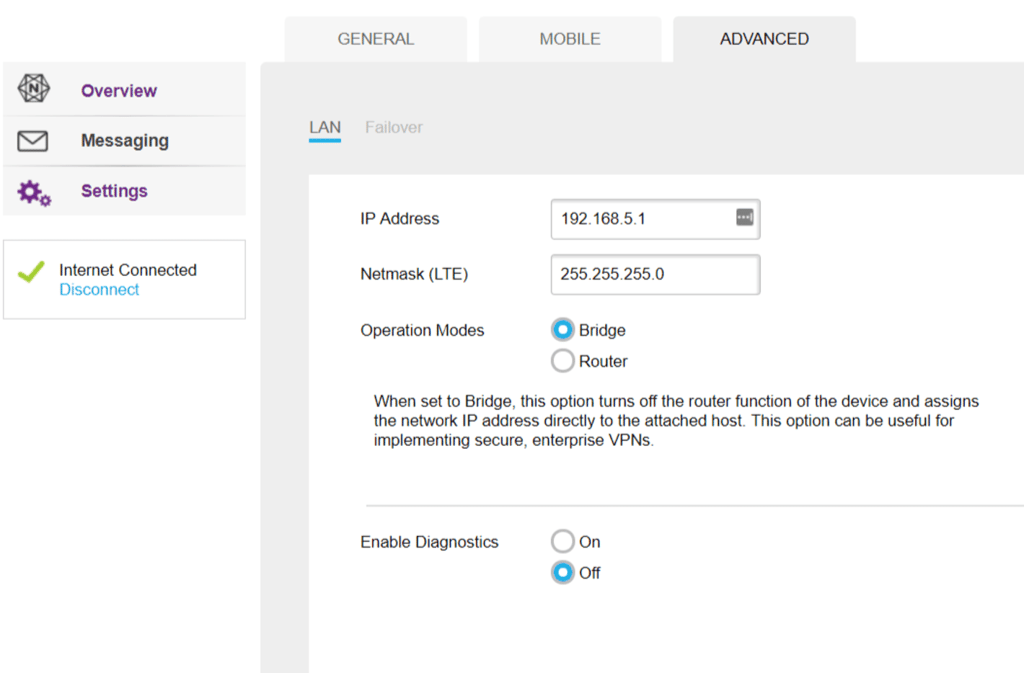Open Overview from the sidebar text
Viewport: 1024px width, 673px height.
click(x=119, y=91)
